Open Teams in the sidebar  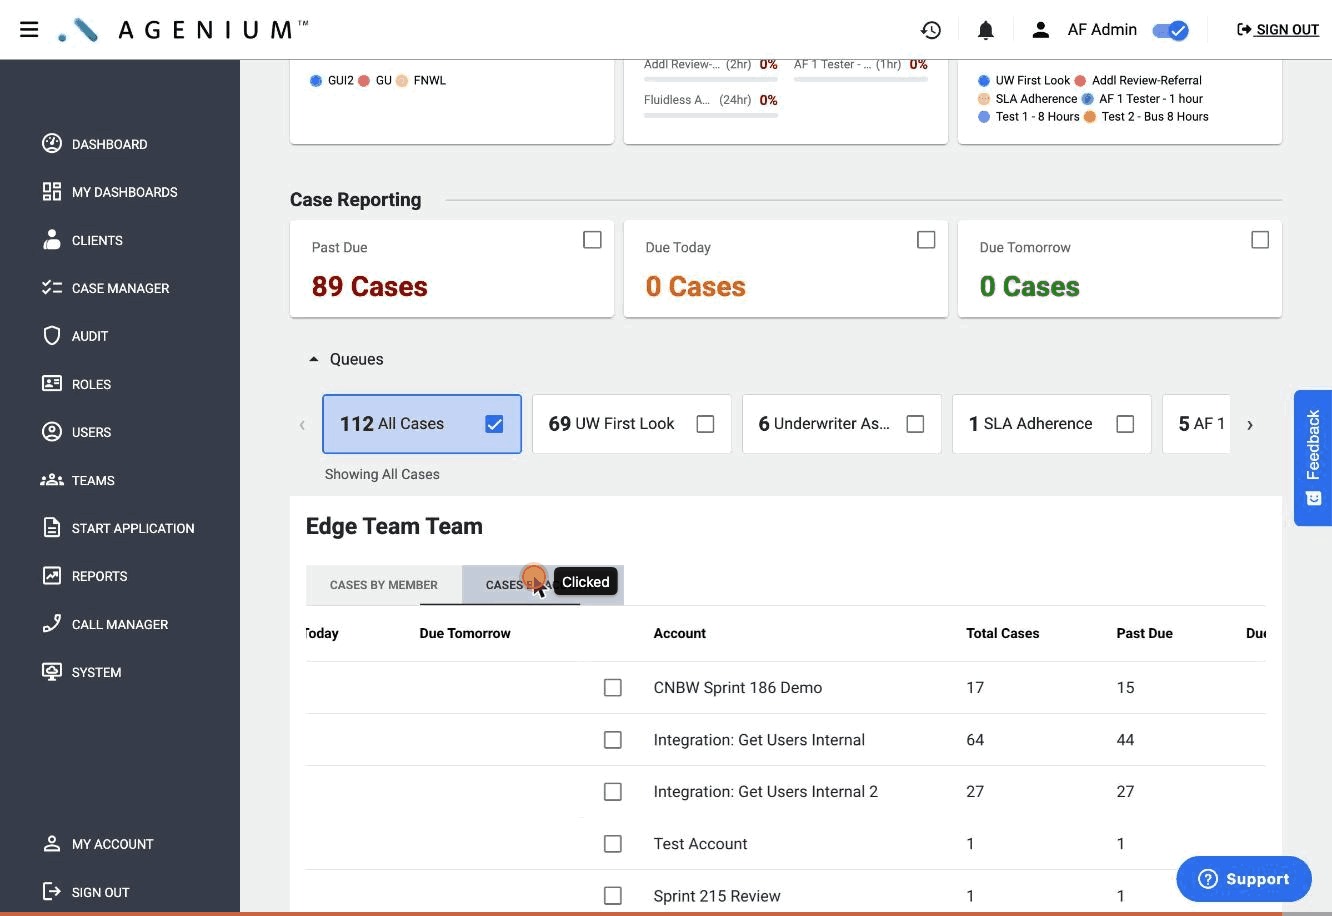pyautogui.click(x=93, y=480)
